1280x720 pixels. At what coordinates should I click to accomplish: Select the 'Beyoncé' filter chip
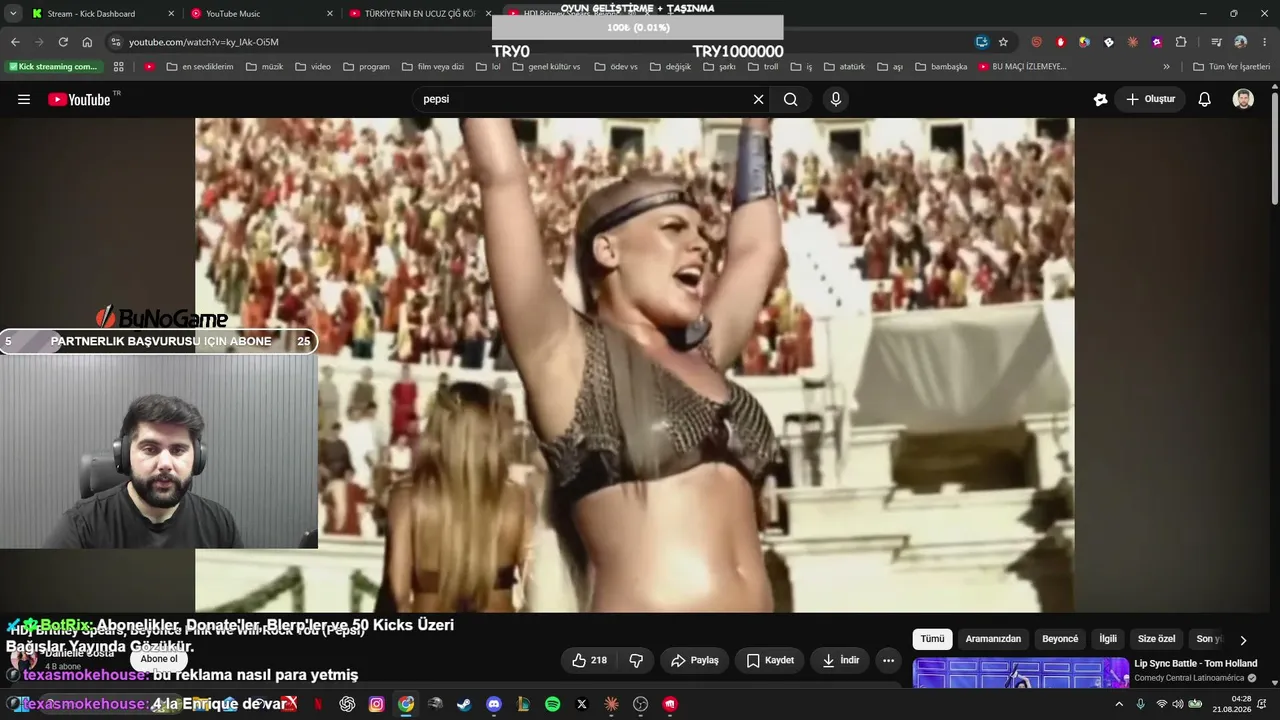(1060, 639)
